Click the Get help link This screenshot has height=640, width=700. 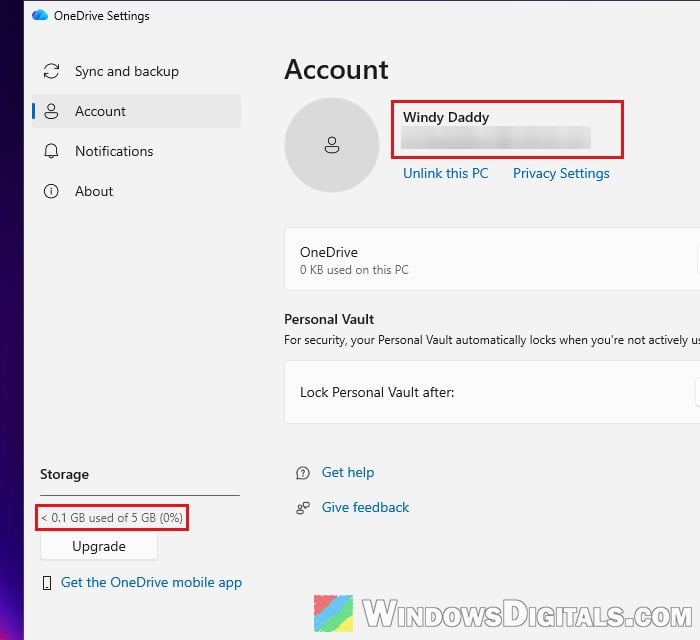[348, 472]
